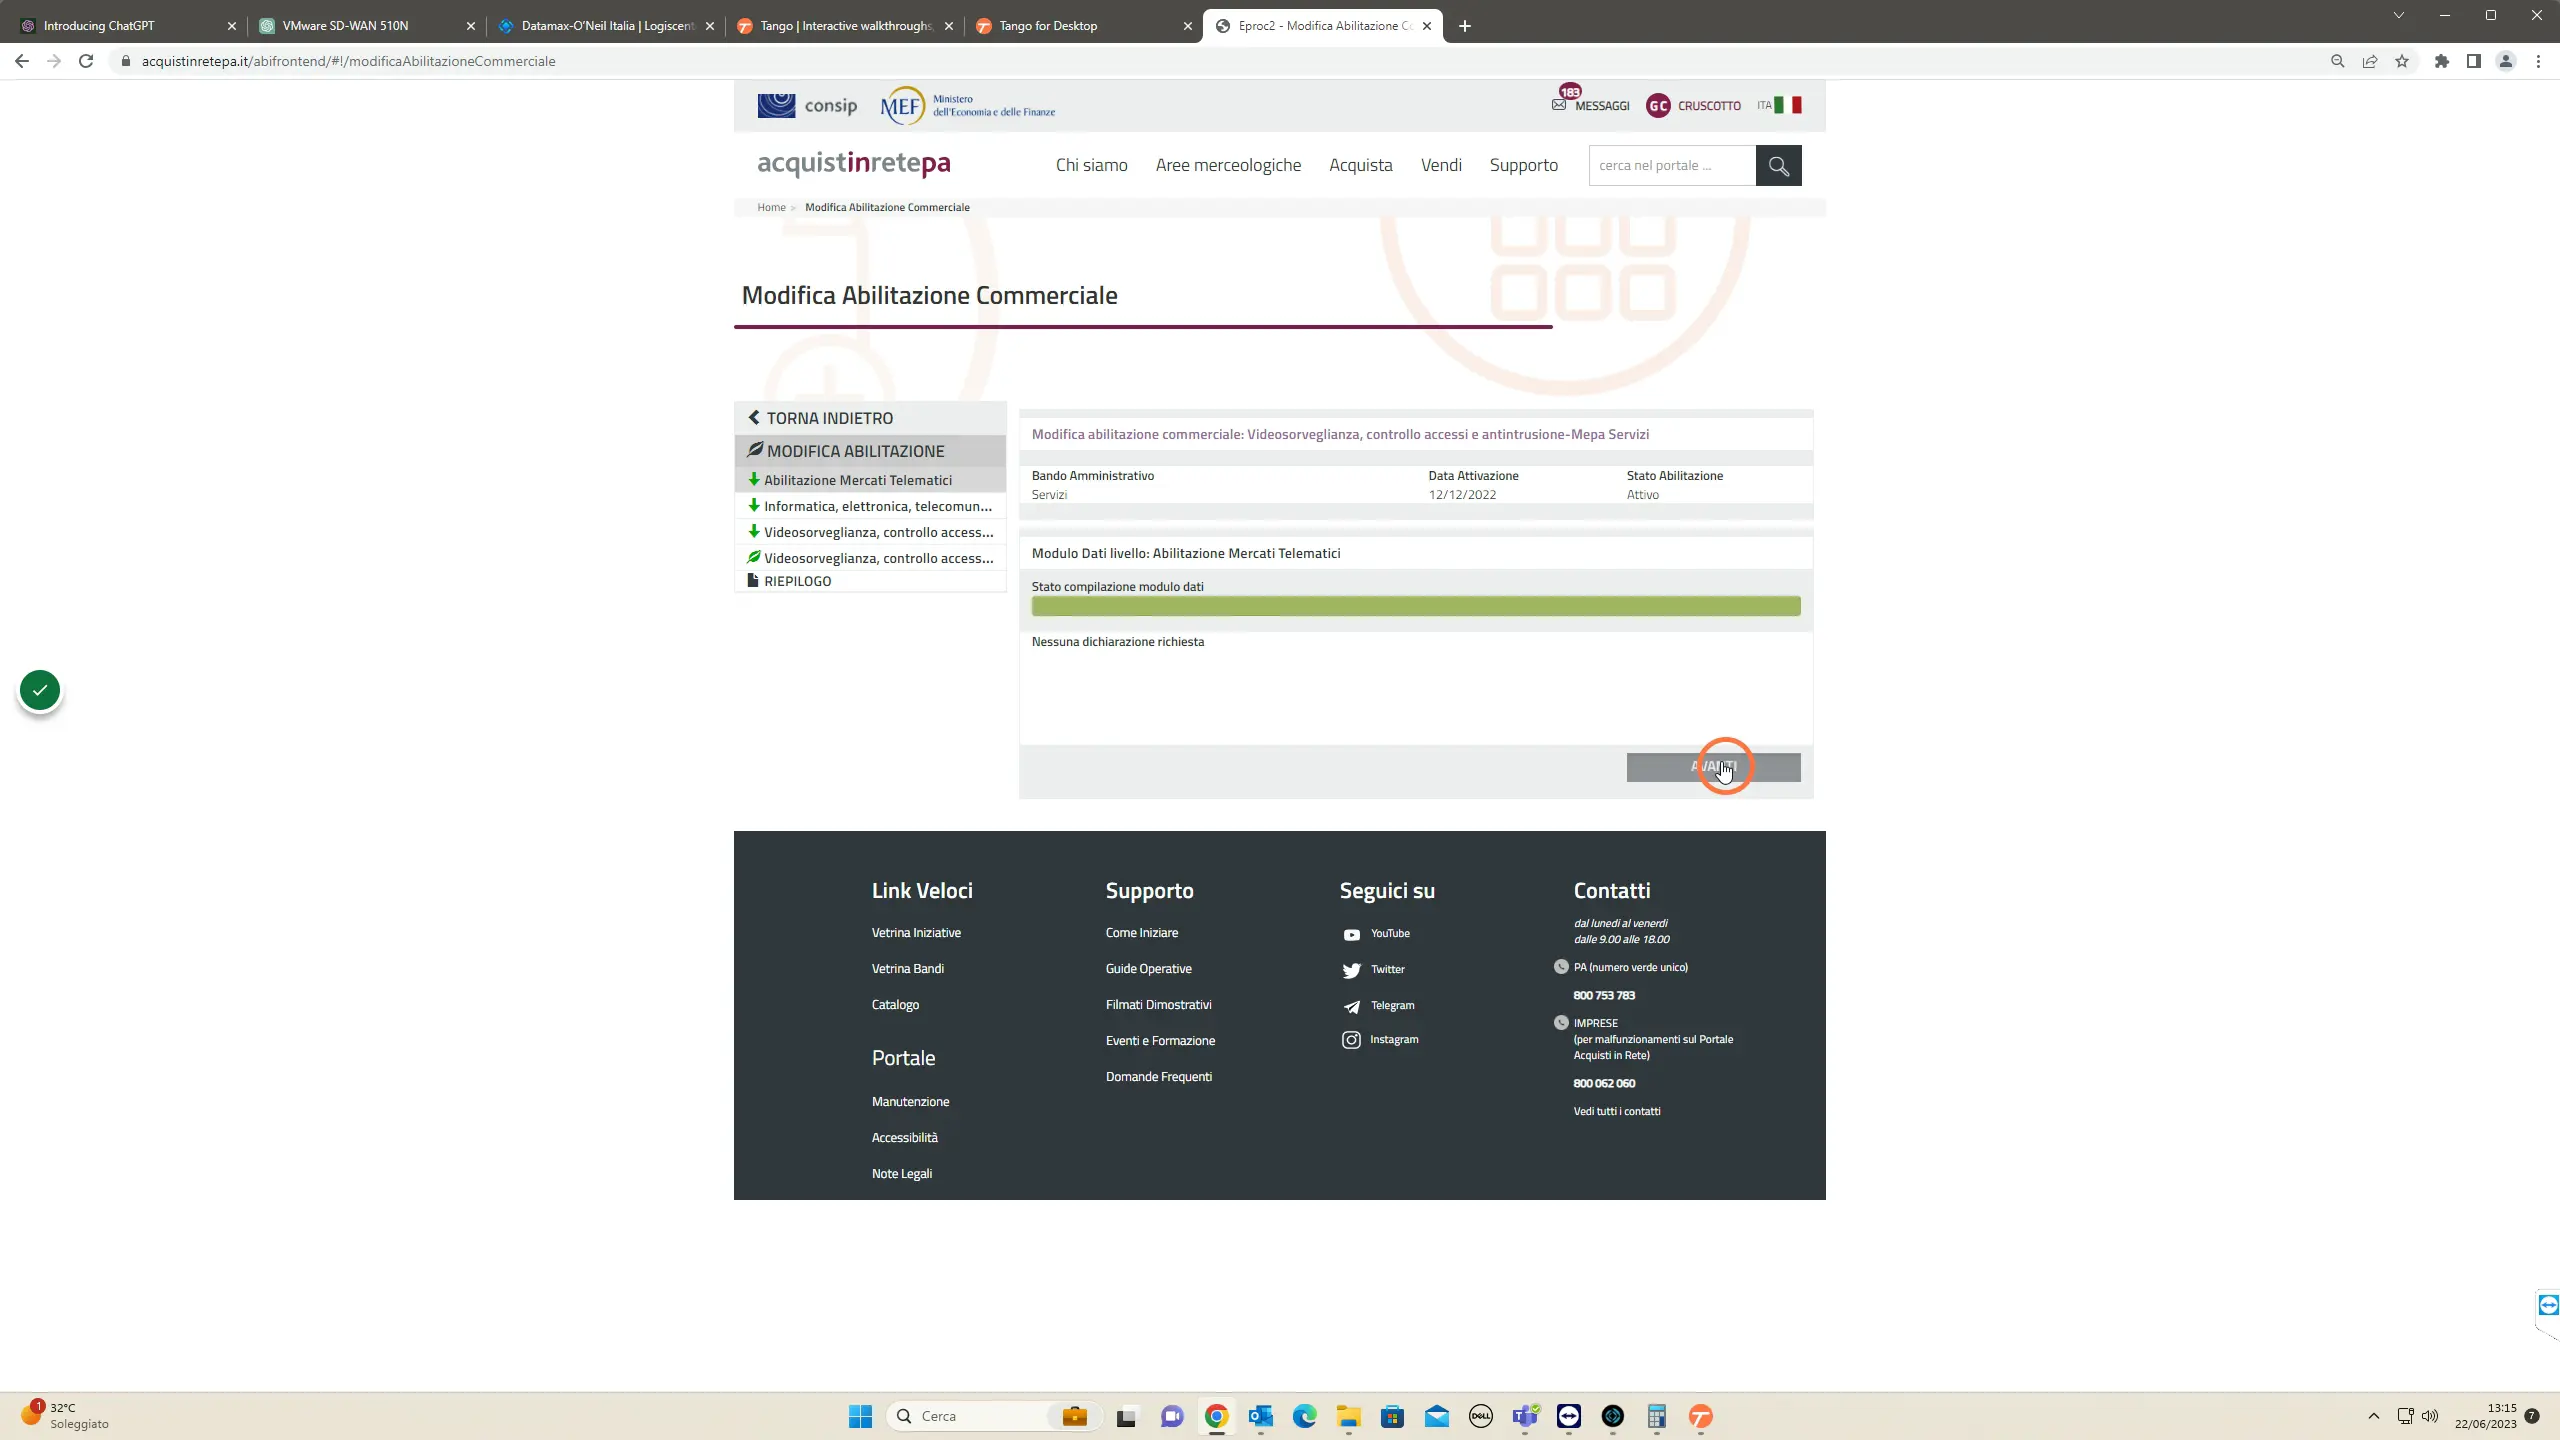This screenshot has width=2560, height=1440.
Task: Open RIEPILOGO in sidebar
Action: pos(870,581)
